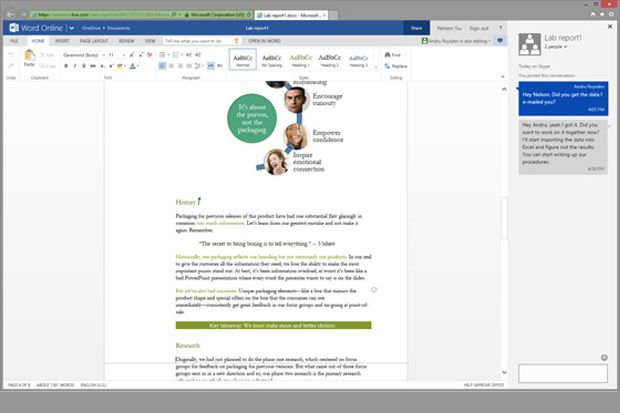This screenshot has width=620, height=413.
Task: Switch to the REVIEW tab
Action: [x=127, y=41]
